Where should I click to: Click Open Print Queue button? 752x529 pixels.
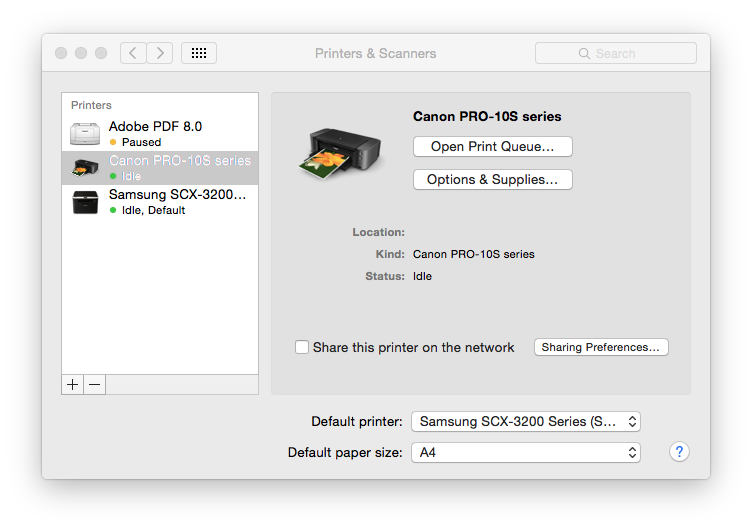492,147
